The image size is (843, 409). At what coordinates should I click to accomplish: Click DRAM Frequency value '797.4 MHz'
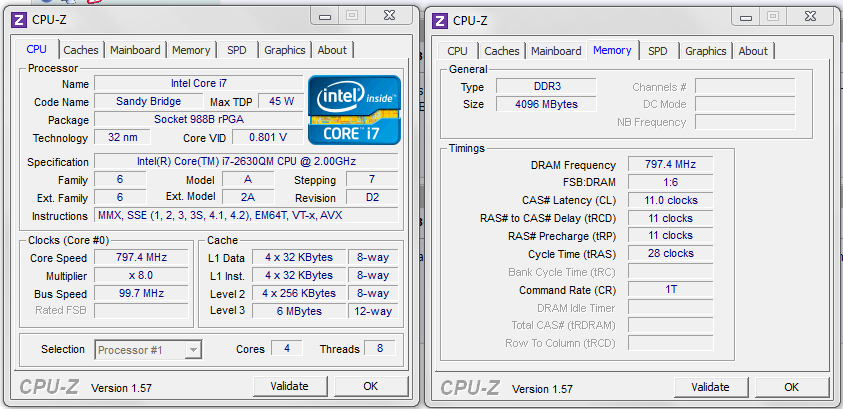(x=670, y=164)
